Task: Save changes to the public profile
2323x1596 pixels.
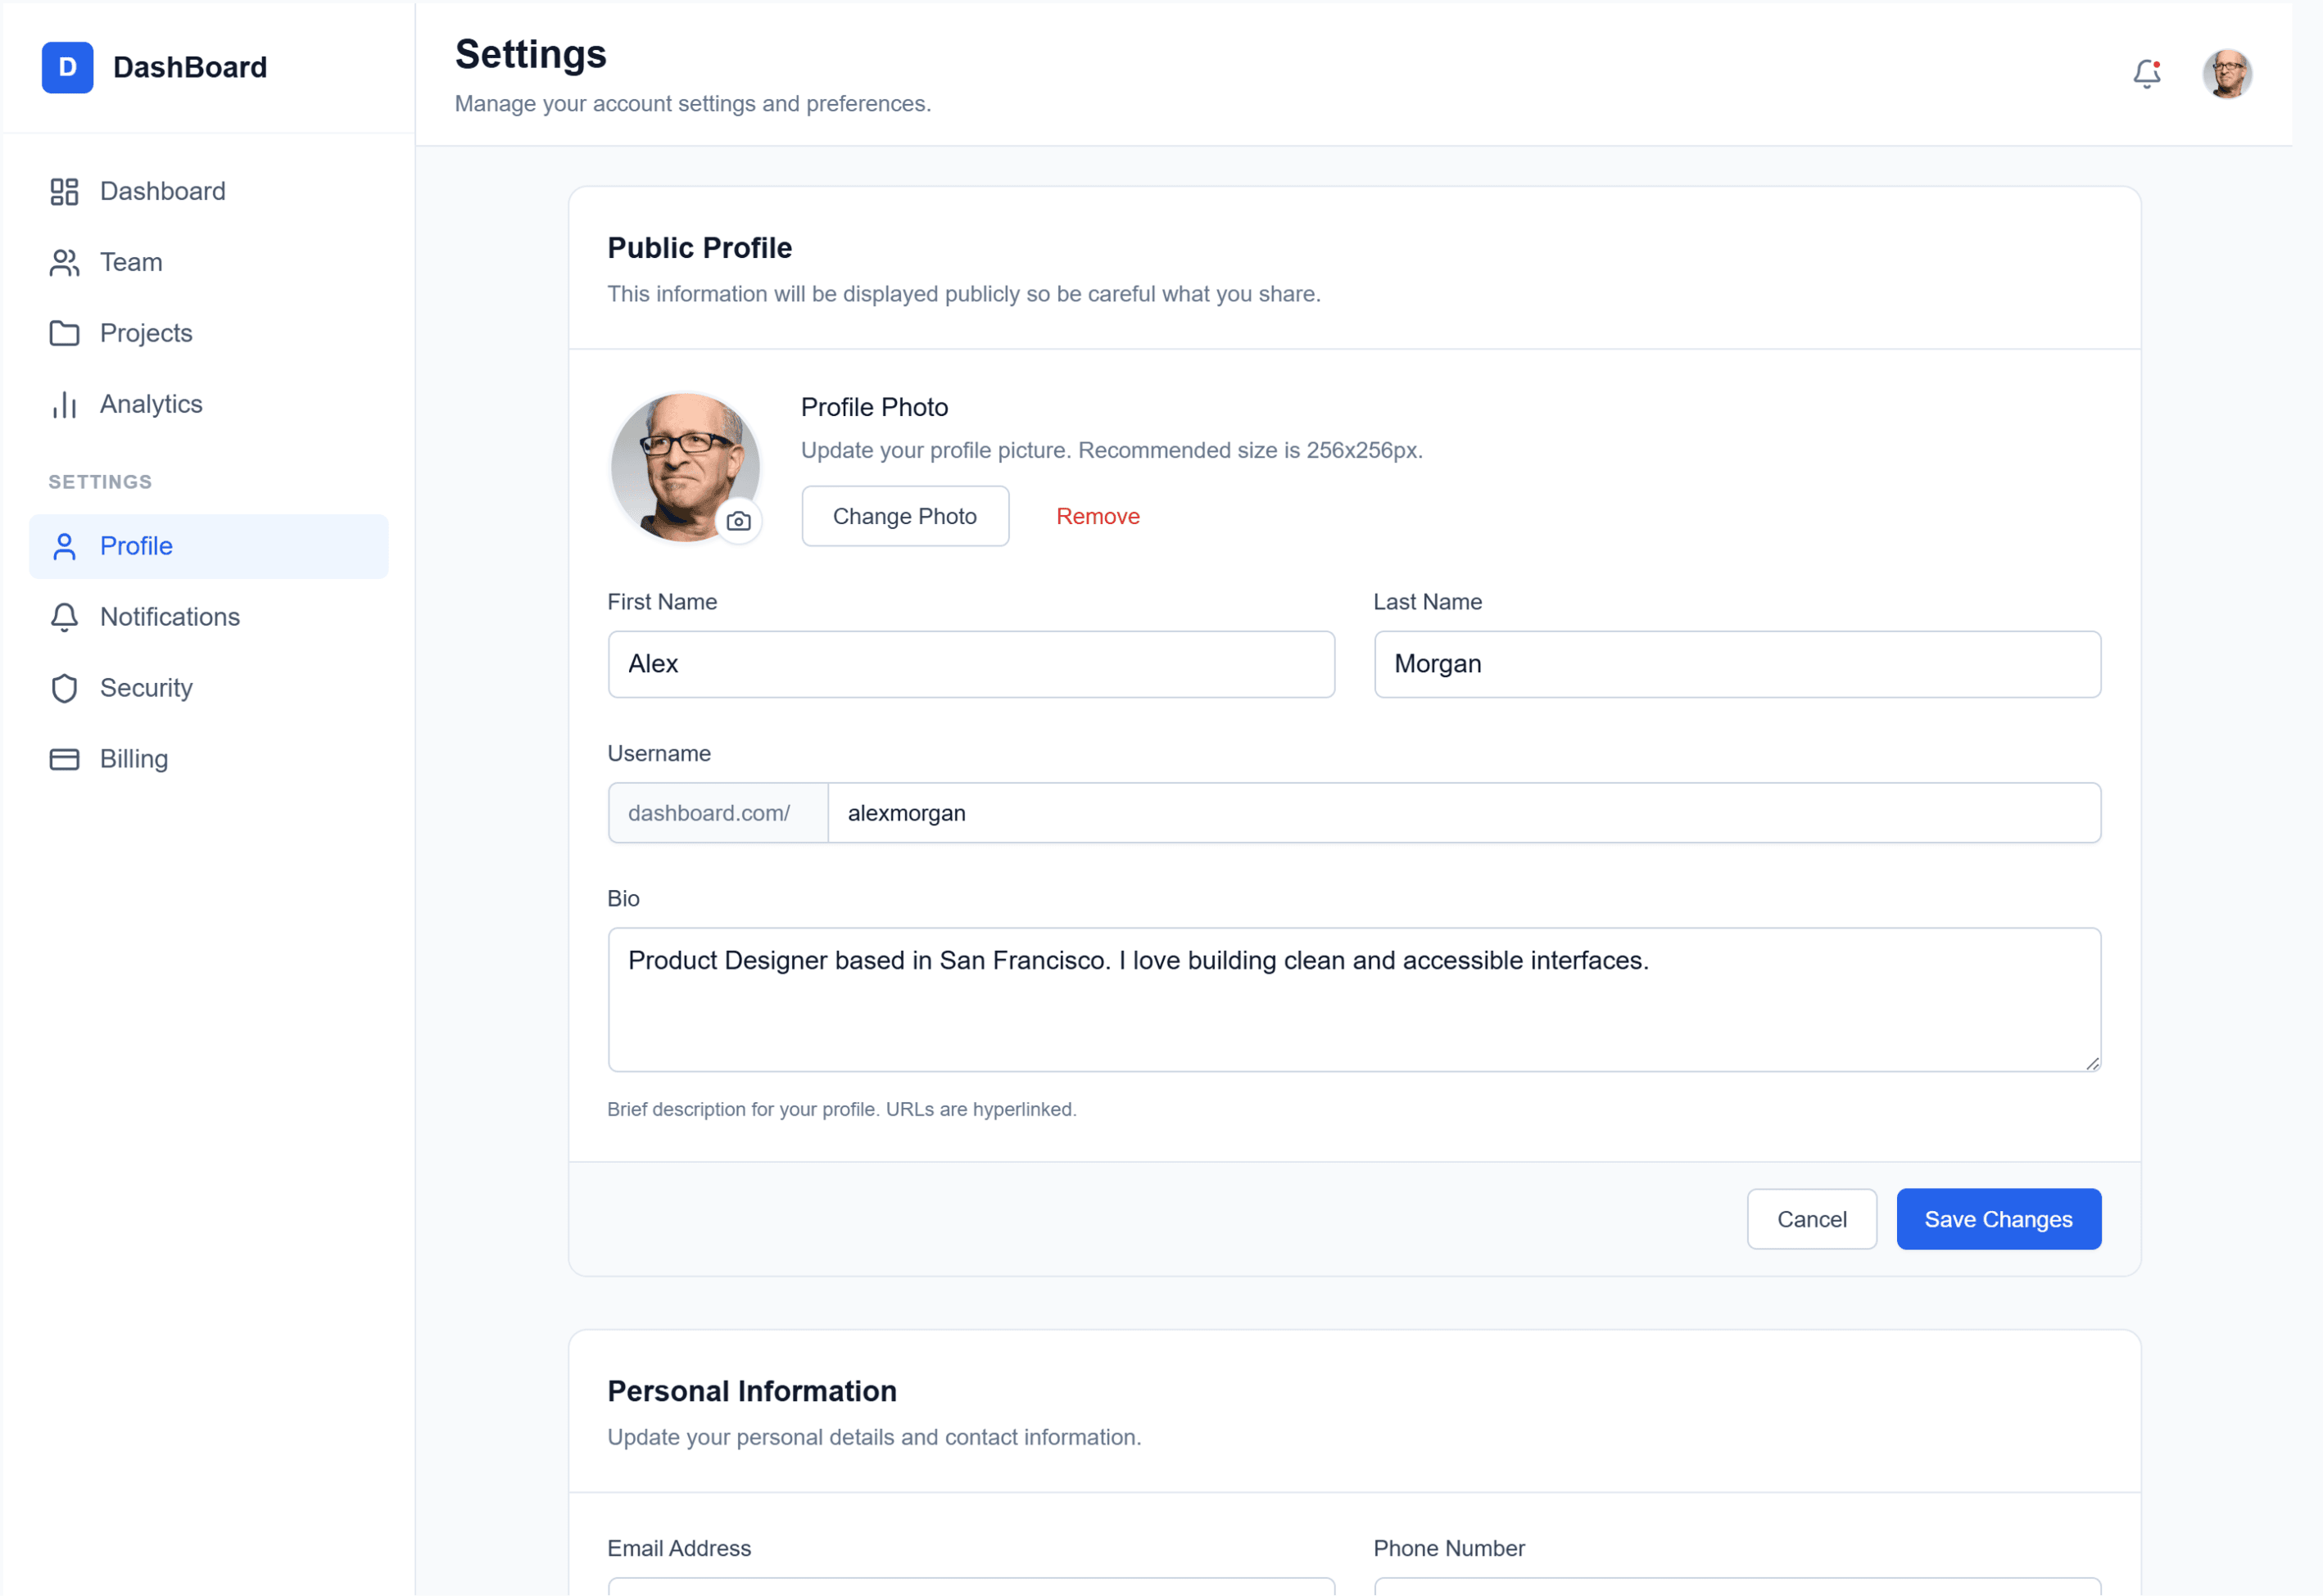Action: pyautogui.click(x=1998, y=1219)
